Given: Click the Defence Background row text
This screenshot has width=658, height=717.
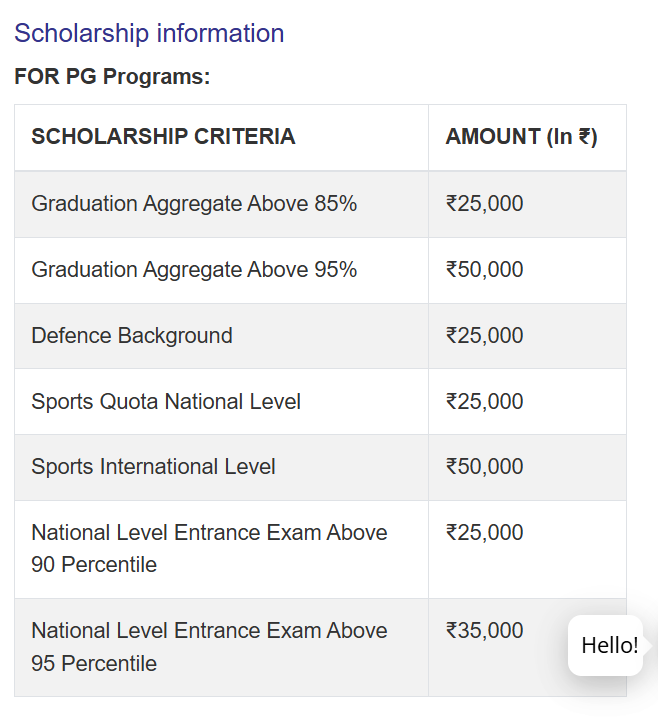Looking at the screenshot, I should coord(132,336).
